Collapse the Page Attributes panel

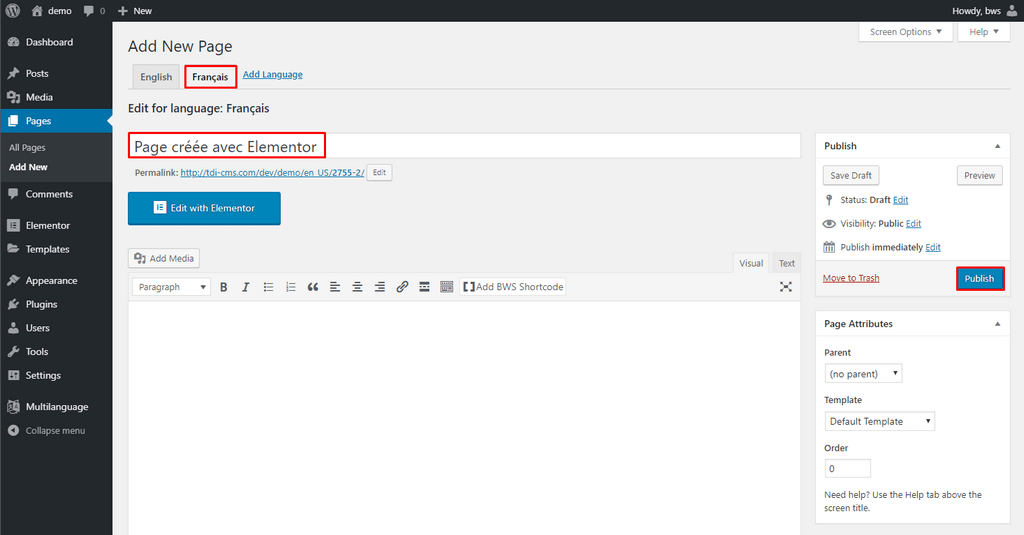point(997,324)
